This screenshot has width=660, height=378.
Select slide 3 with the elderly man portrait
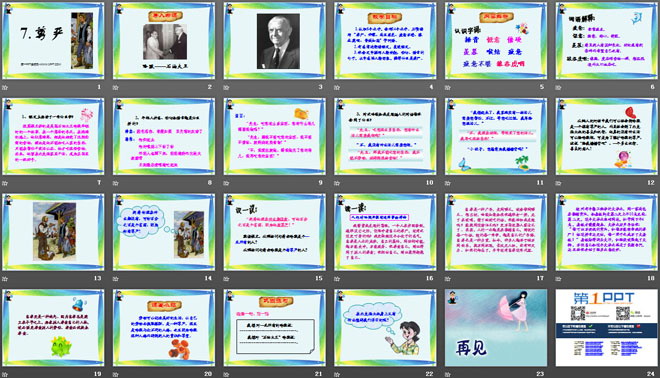(x=274, y=41)
